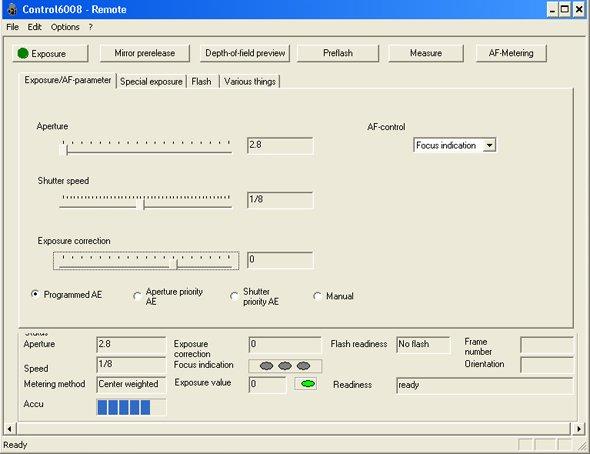Minimize the Control6008 window
The image size is (590, 454).
coord(552,9)
